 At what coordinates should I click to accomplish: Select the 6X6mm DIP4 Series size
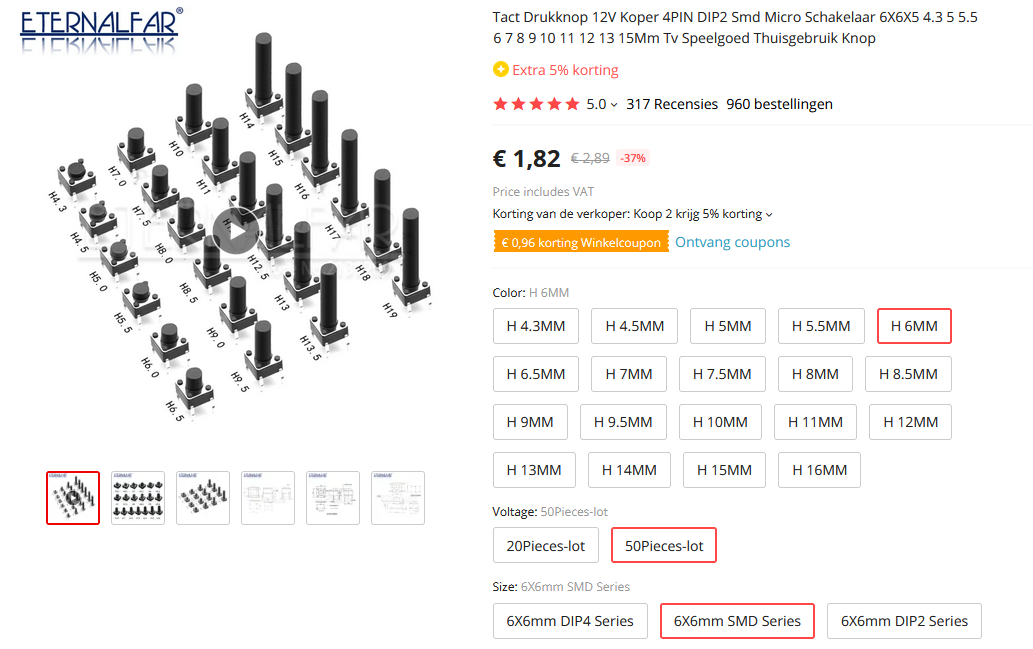[570, 621]
